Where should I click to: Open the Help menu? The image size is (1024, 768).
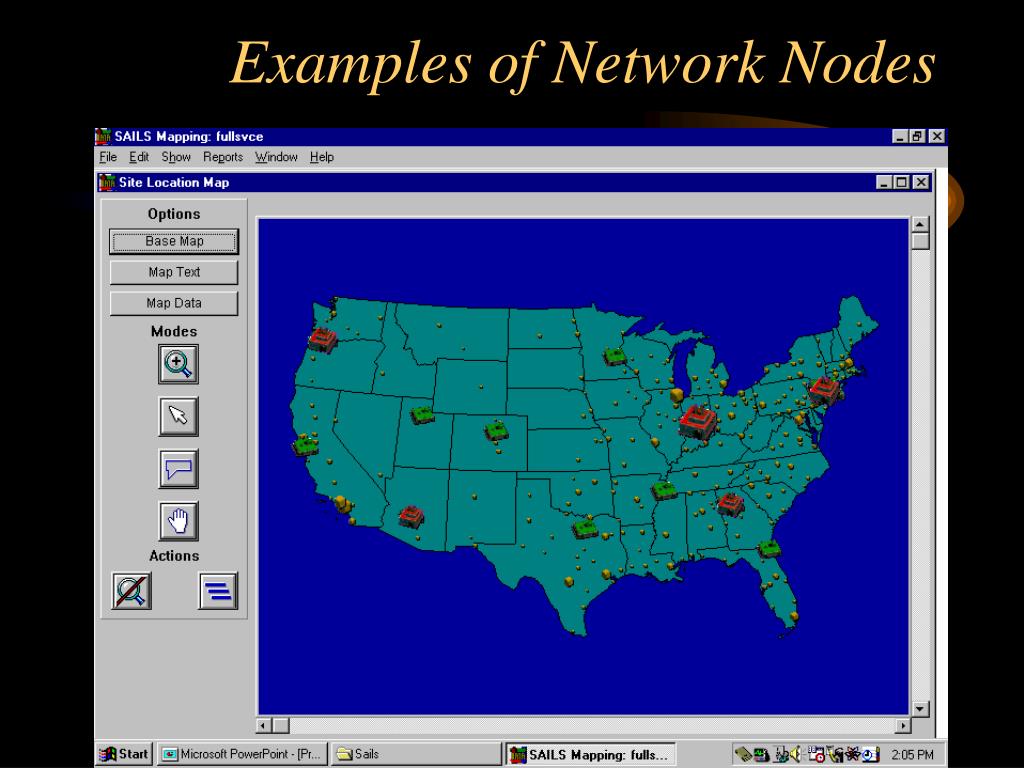(x=321, y=157)
